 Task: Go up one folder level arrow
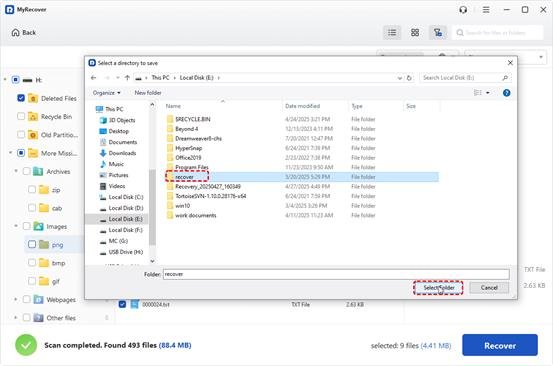[x=127, y=78]
